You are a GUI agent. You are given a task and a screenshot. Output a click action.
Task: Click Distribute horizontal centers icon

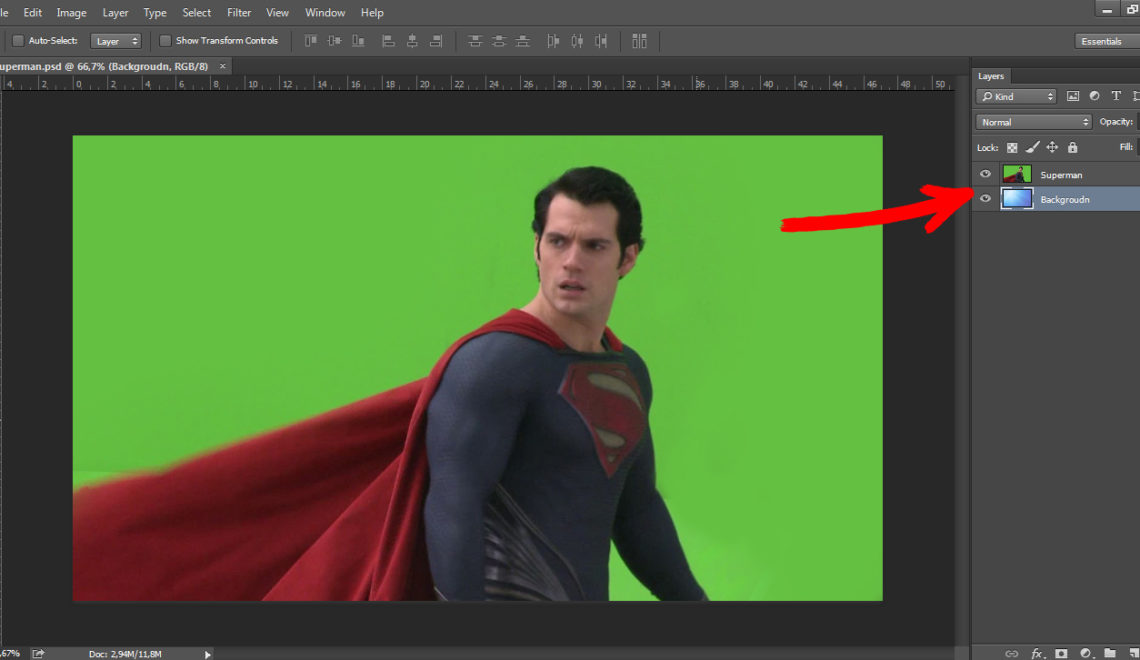coord(577,41)
